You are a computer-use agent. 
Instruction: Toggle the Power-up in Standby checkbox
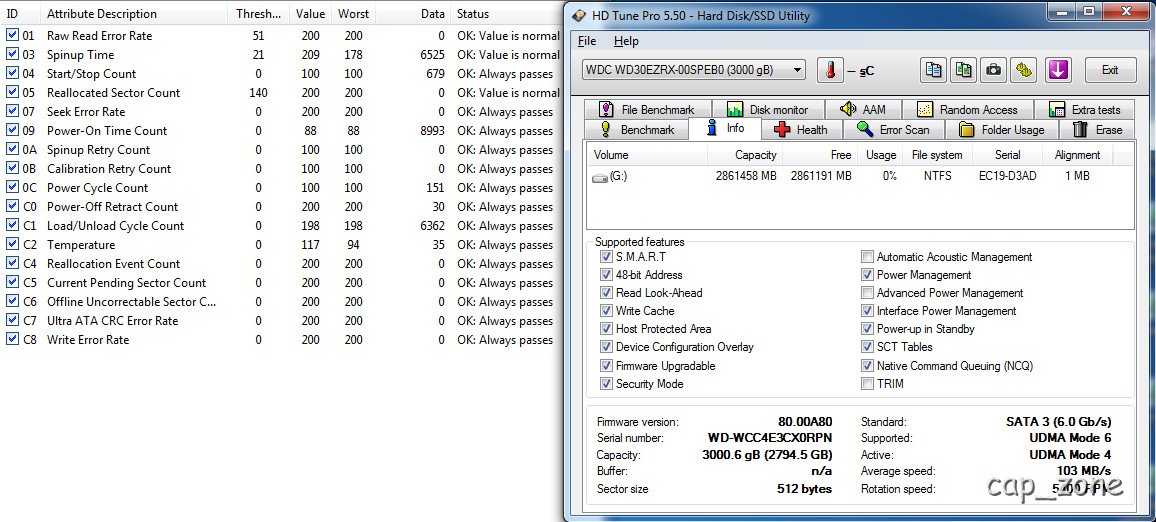[867, 329]
